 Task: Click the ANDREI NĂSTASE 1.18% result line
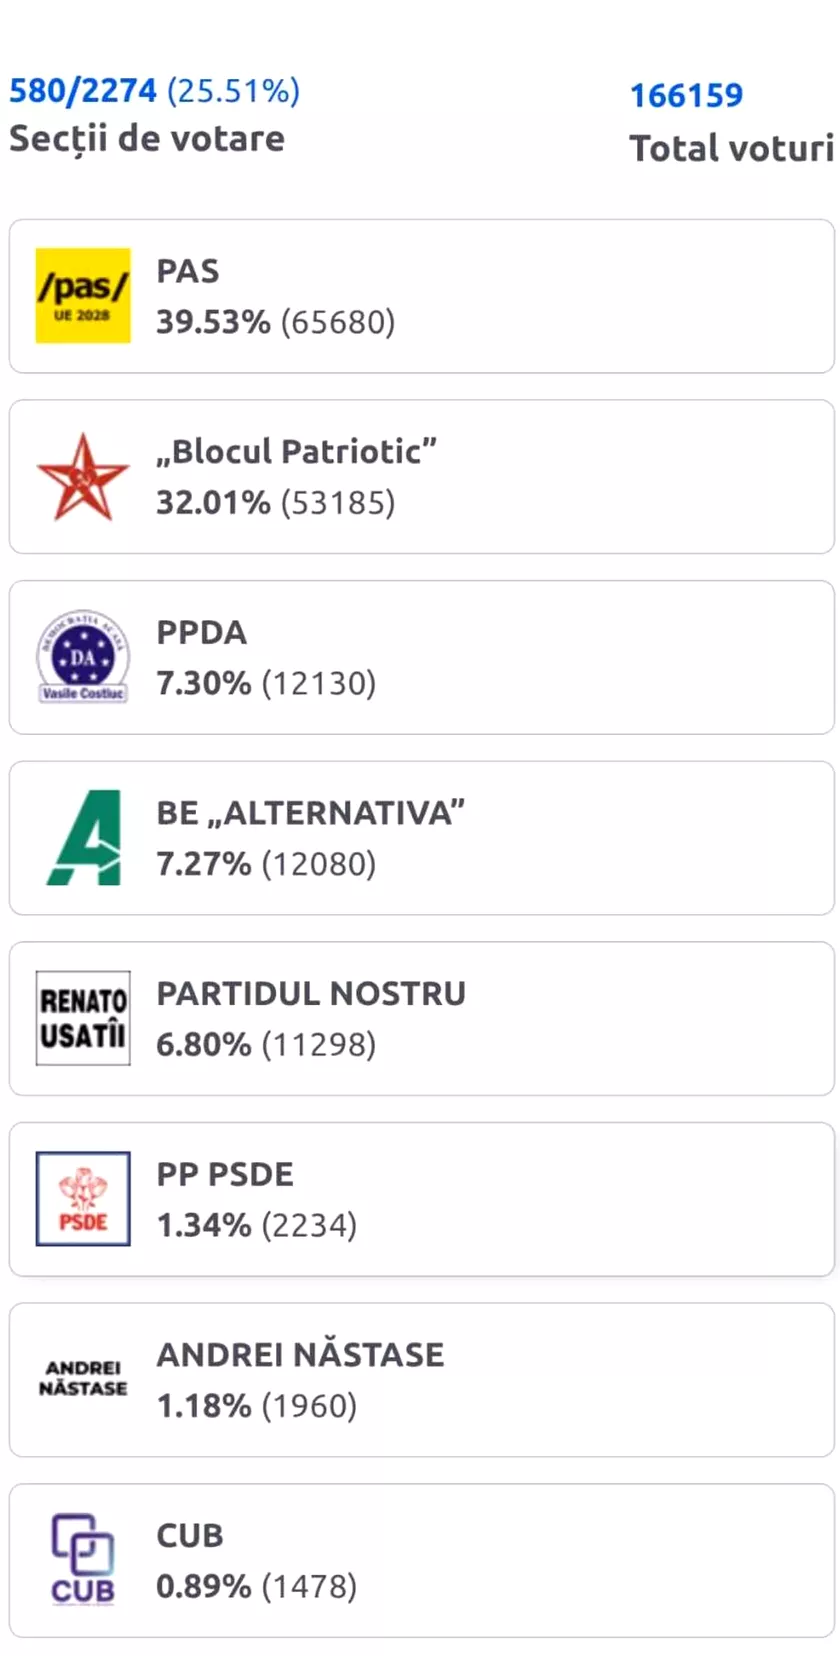[256, 1406]
